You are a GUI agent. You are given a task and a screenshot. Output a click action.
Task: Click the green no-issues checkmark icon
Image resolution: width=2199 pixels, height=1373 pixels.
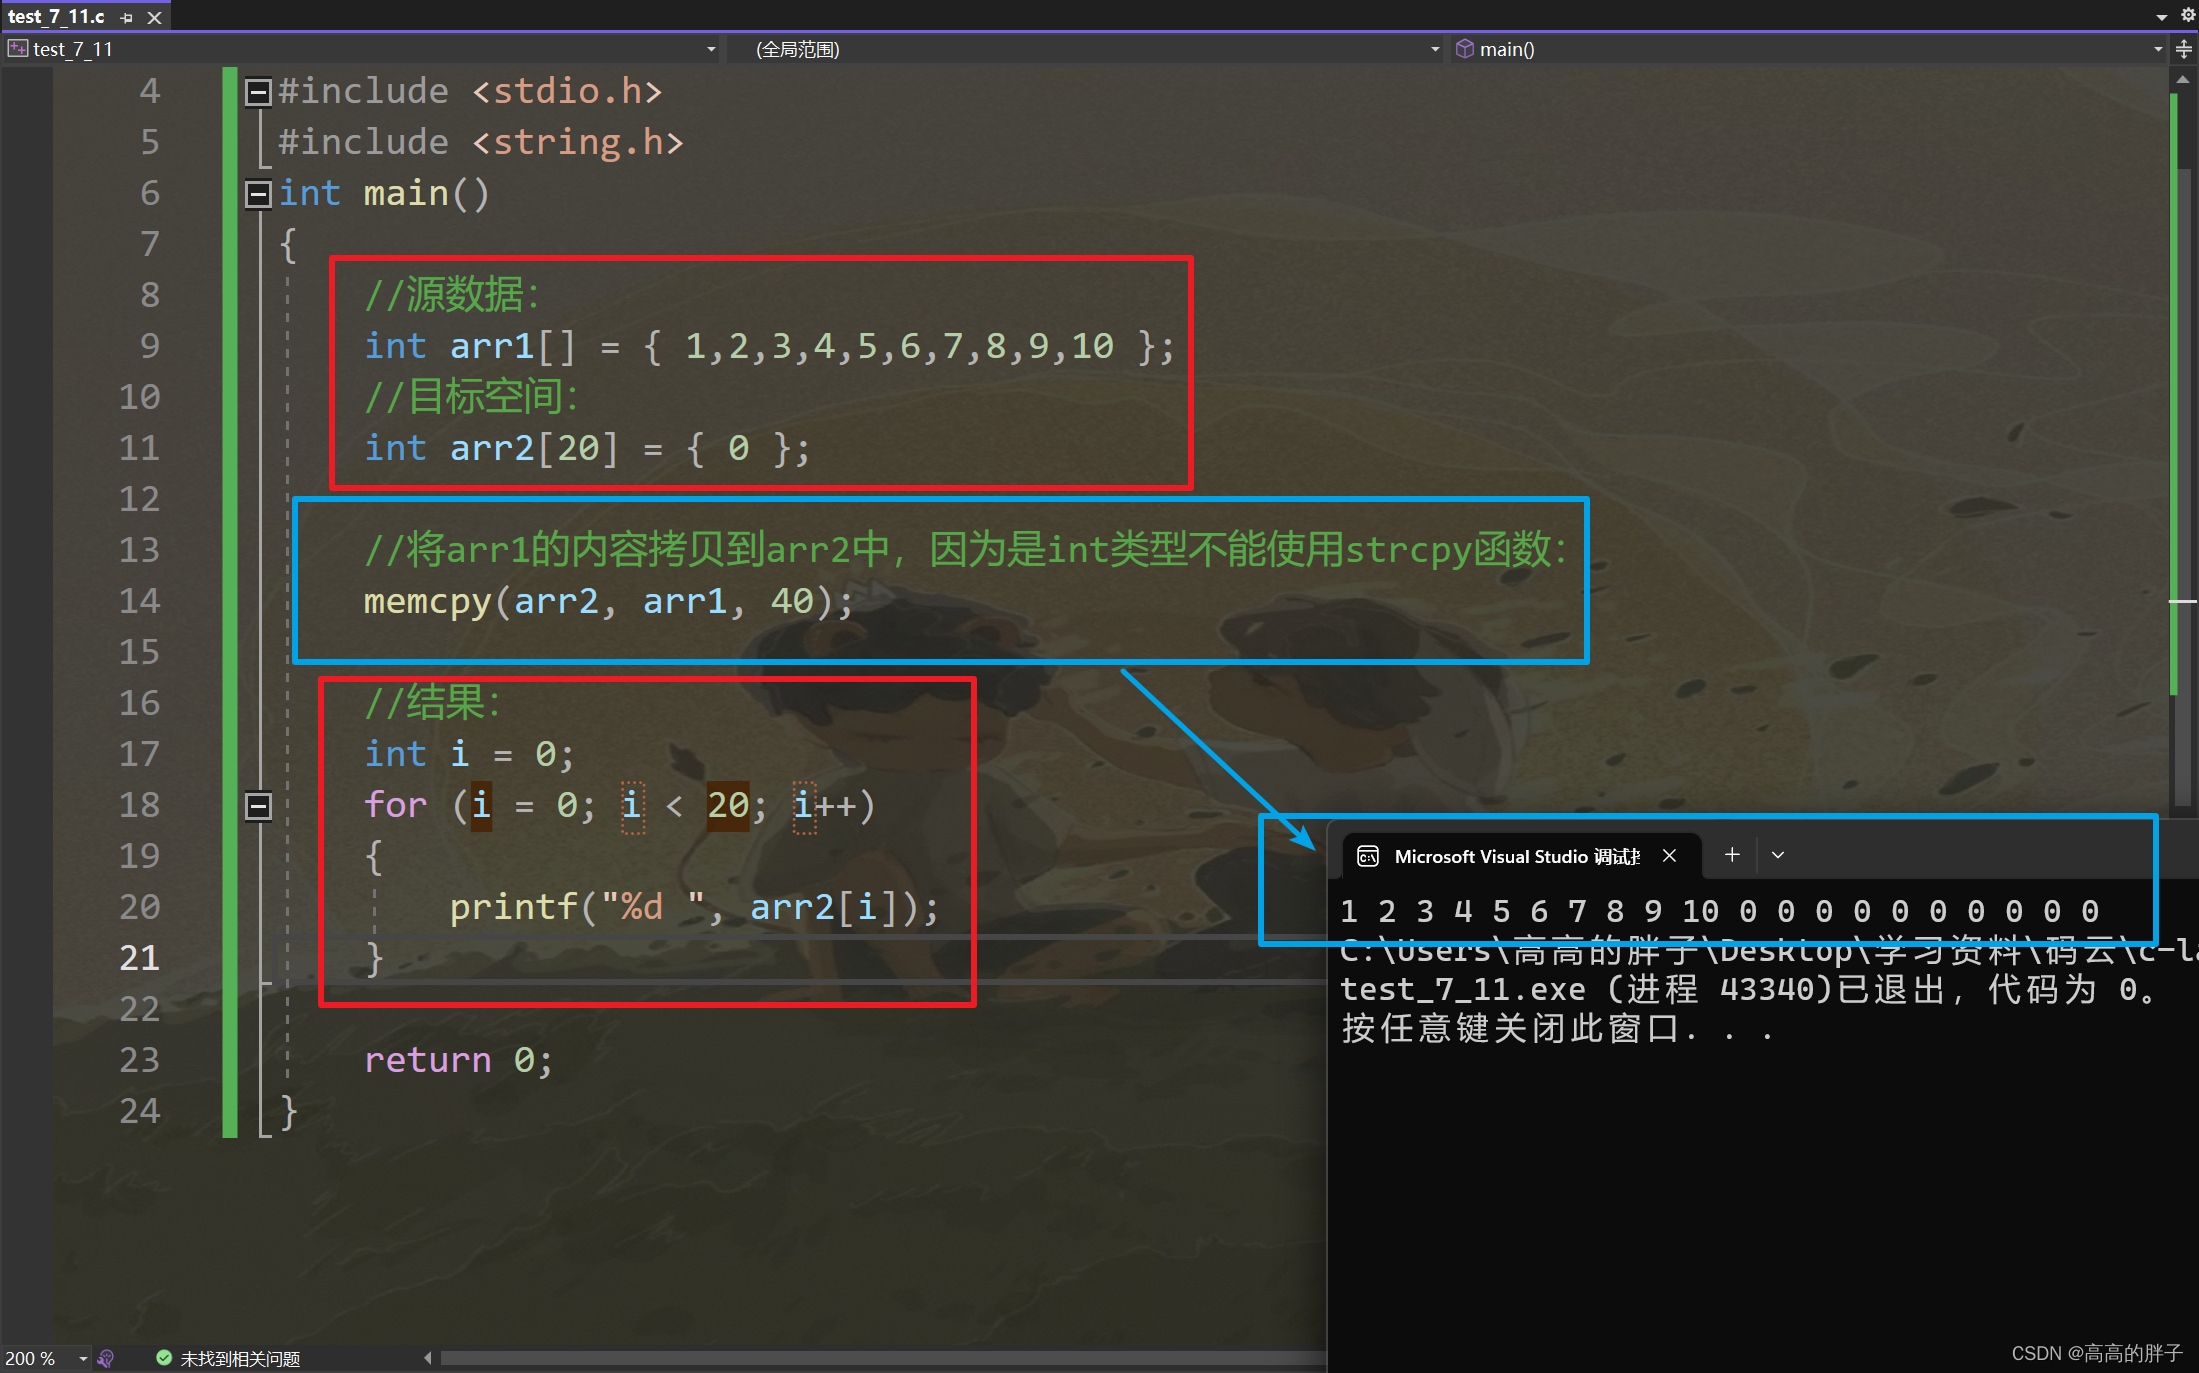point(164,1358)
